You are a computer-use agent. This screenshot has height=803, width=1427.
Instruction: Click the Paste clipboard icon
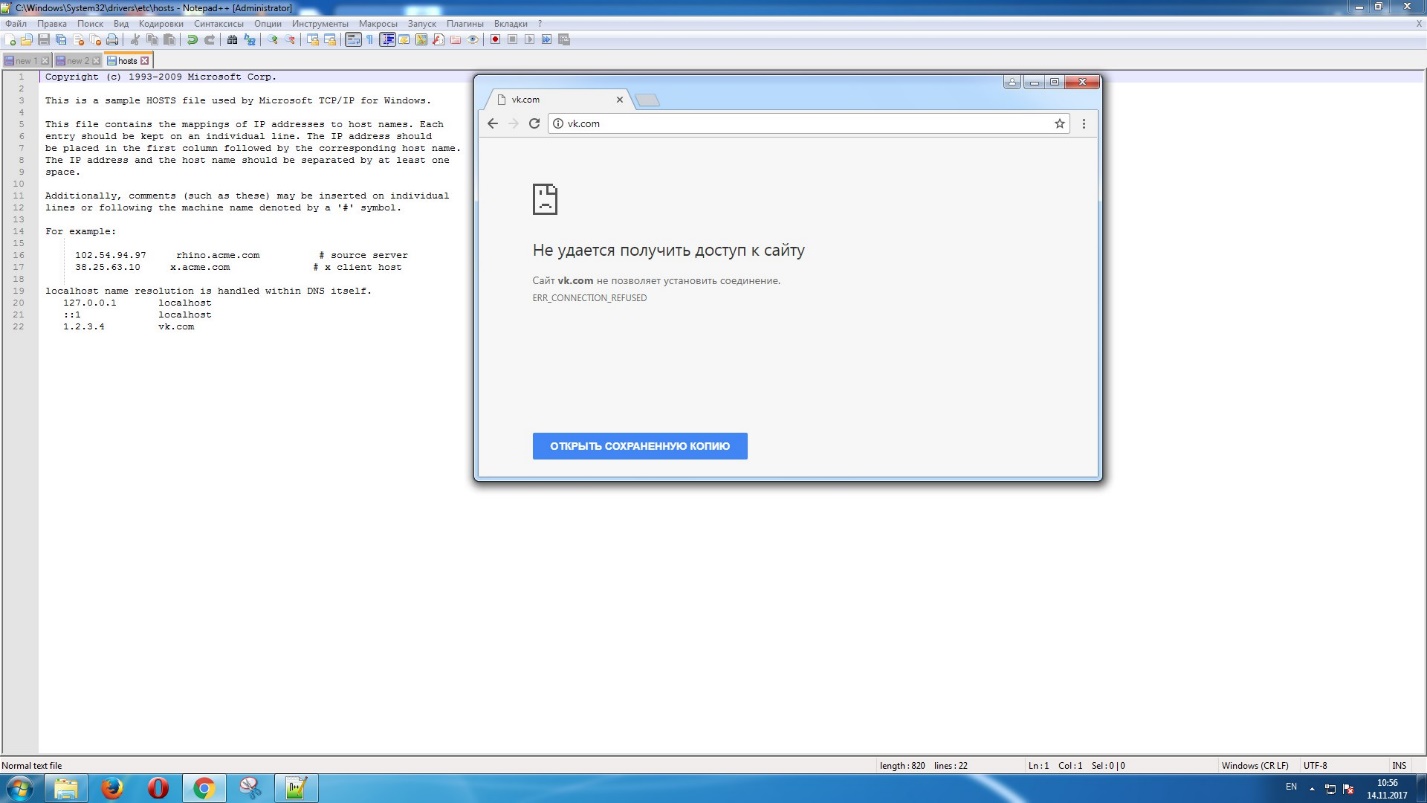pos(169,40)
